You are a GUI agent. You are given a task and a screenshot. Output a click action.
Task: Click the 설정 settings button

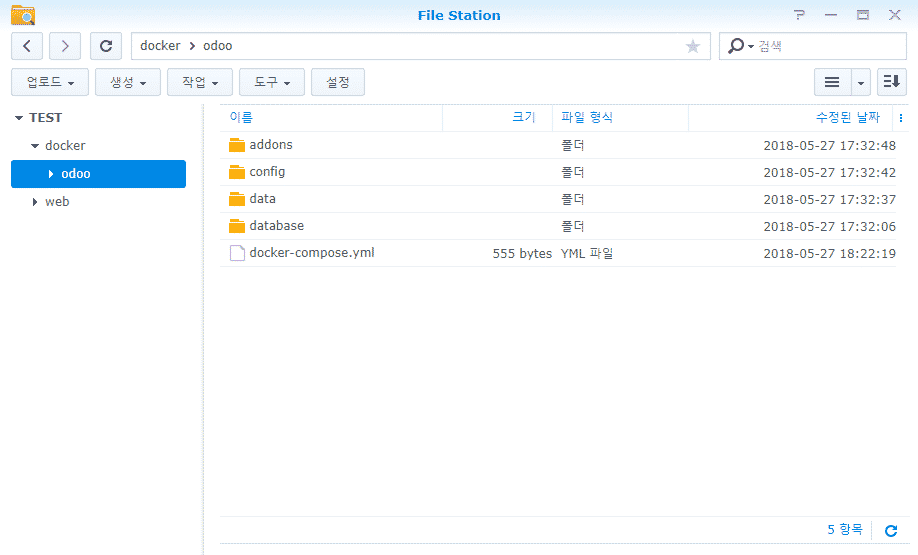pyautogui.click(x=338, y=82)
